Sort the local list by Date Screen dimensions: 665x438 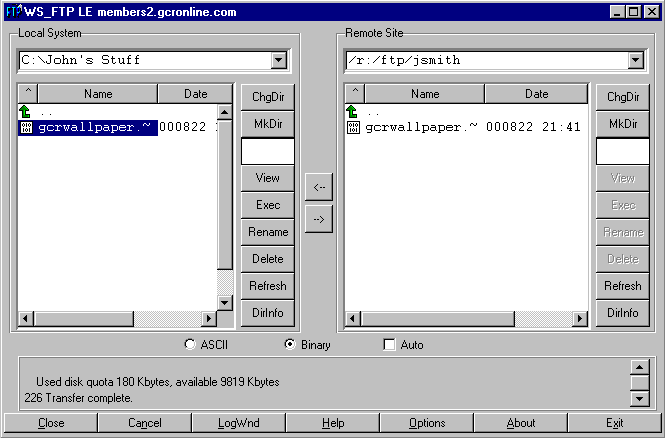(196, 93)
